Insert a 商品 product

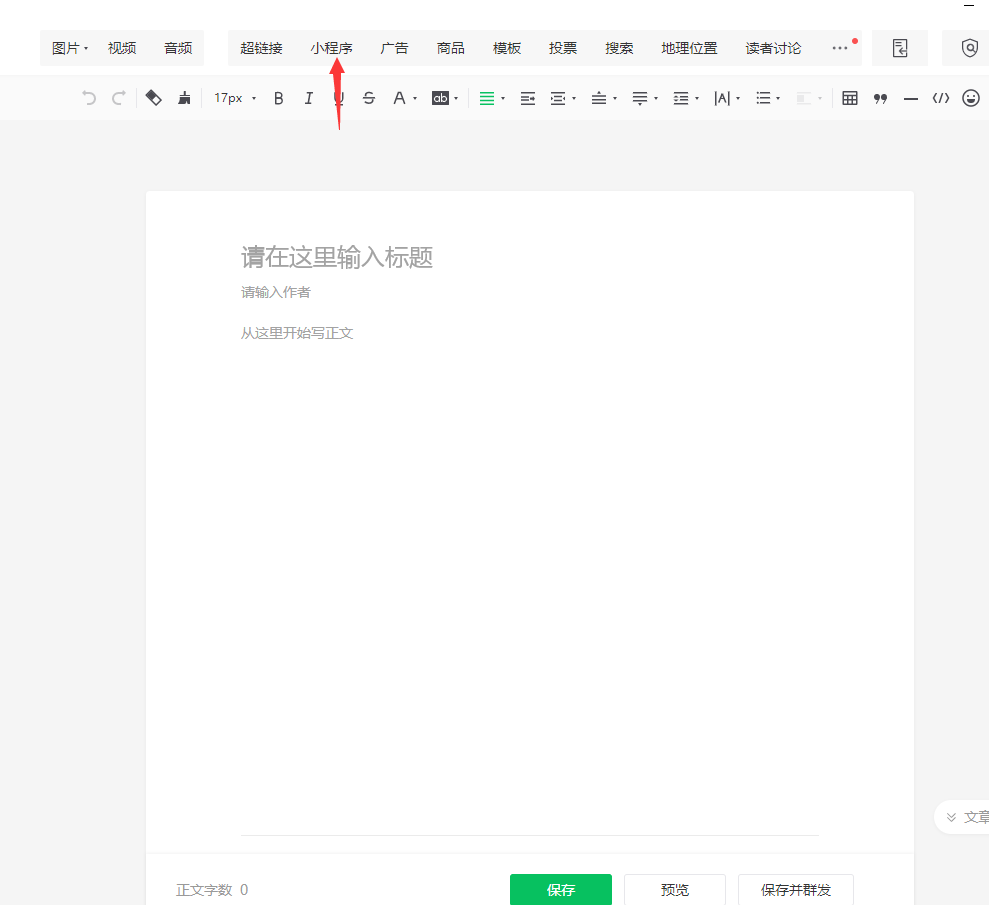click(x=451, y=48)
